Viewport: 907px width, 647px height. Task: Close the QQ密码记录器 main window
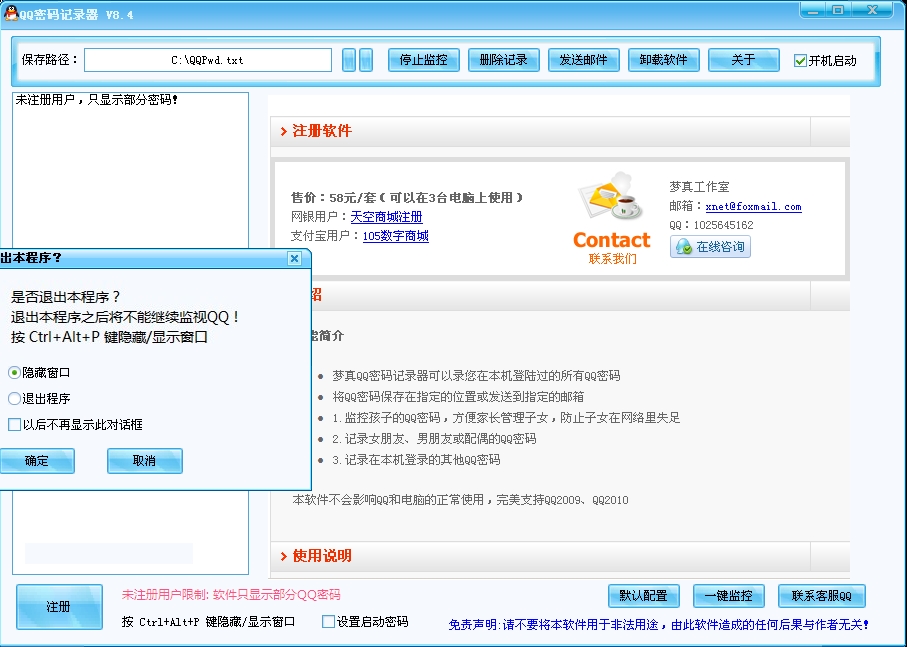point(872,10)
